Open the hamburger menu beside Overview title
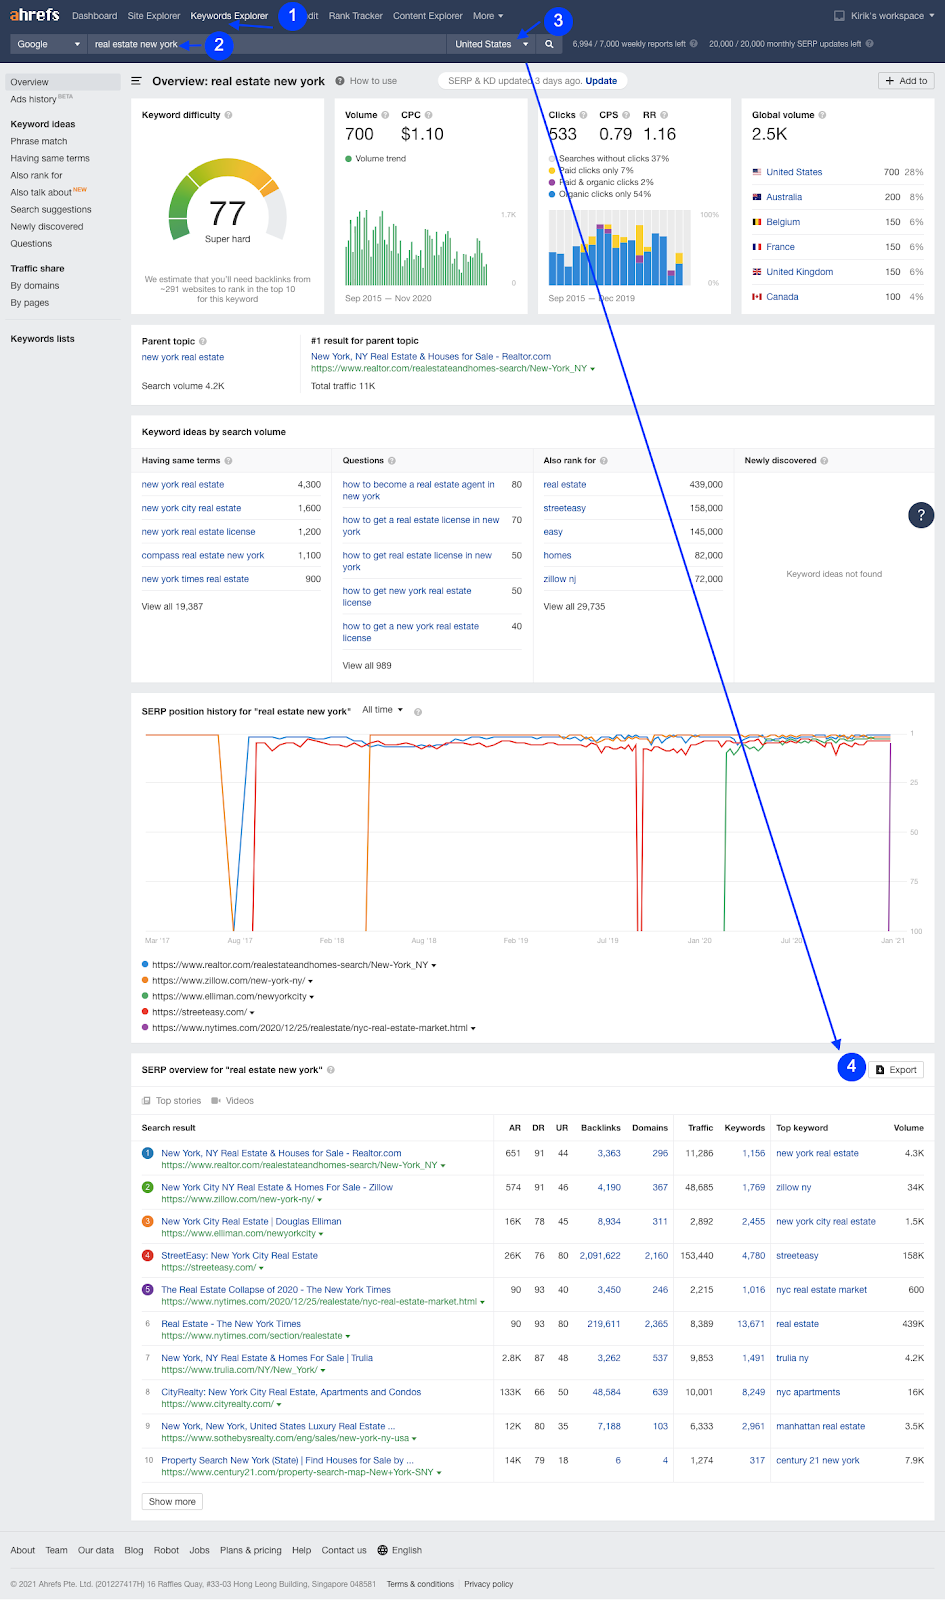Image resolution: width=945 pixels, height=1600 pixels. 137,81
